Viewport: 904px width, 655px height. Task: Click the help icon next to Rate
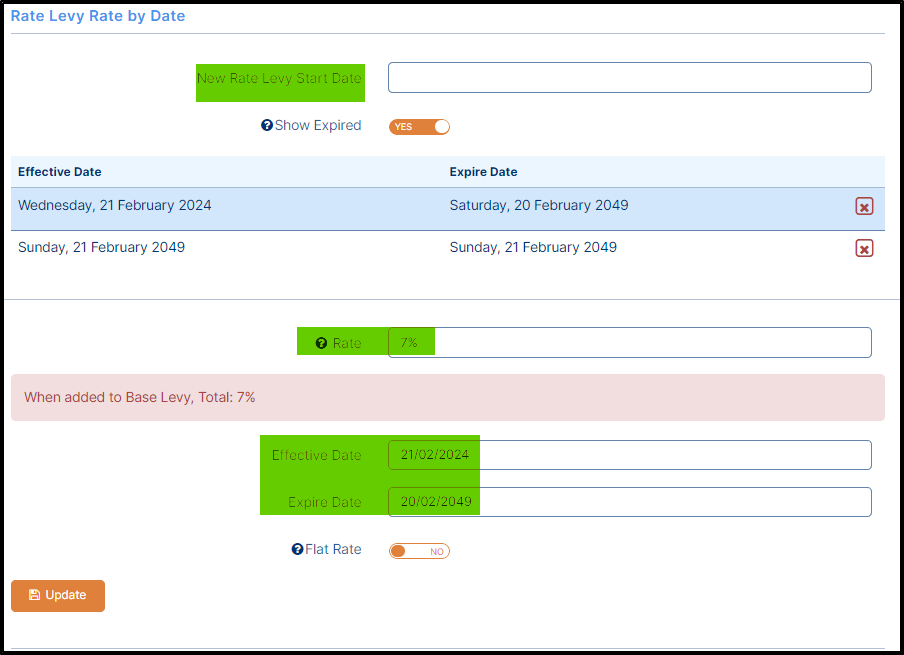(x=321, y=343)
